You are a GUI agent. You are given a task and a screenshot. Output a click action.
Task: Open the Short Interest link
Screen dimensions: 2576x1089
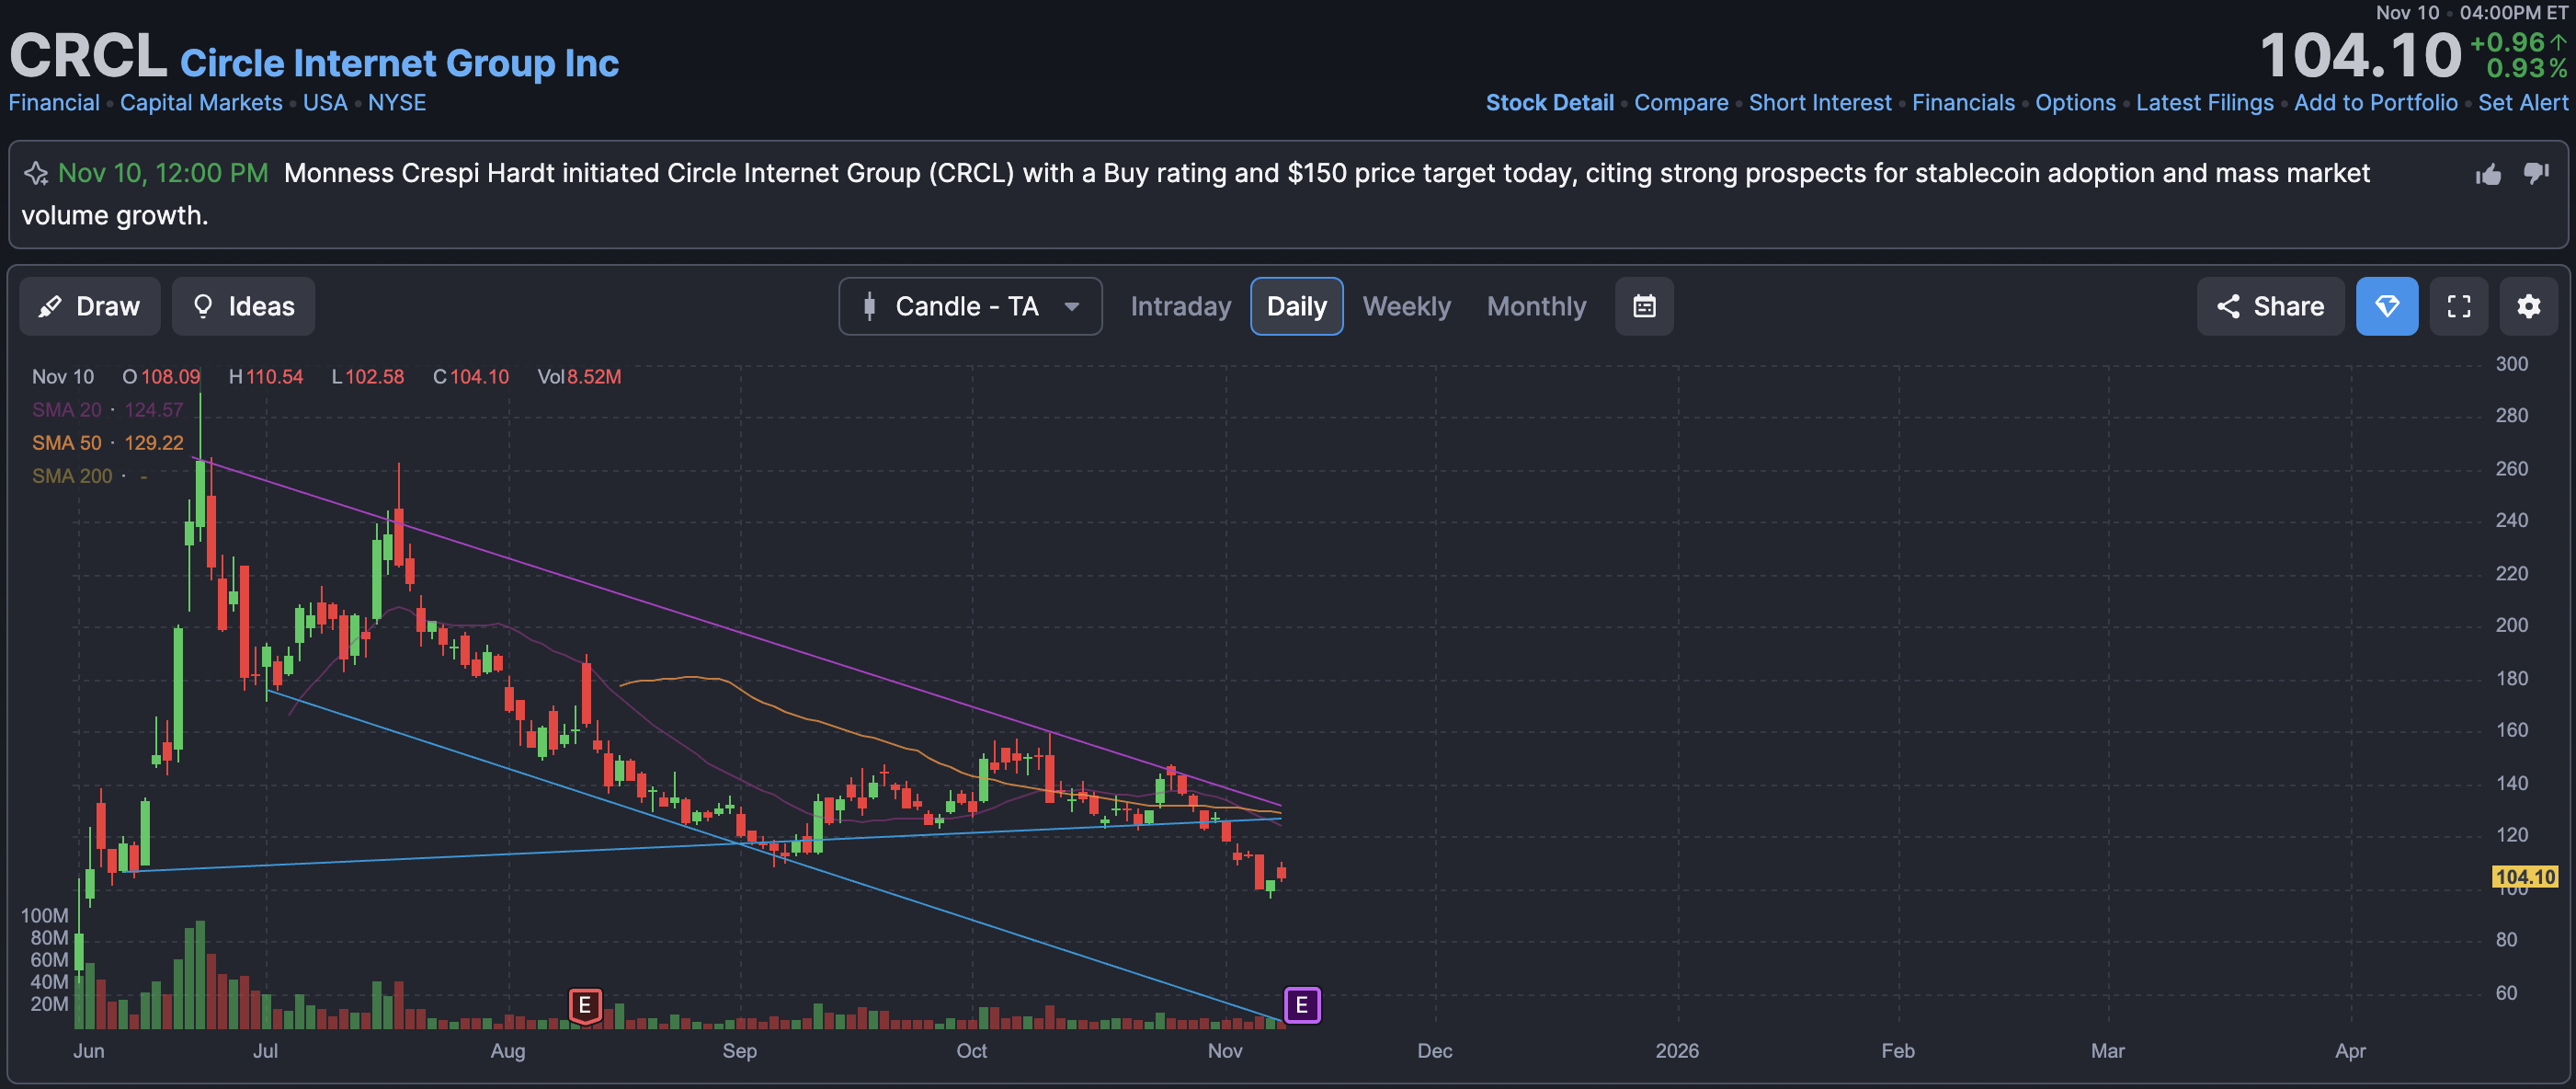point(1819,103)
